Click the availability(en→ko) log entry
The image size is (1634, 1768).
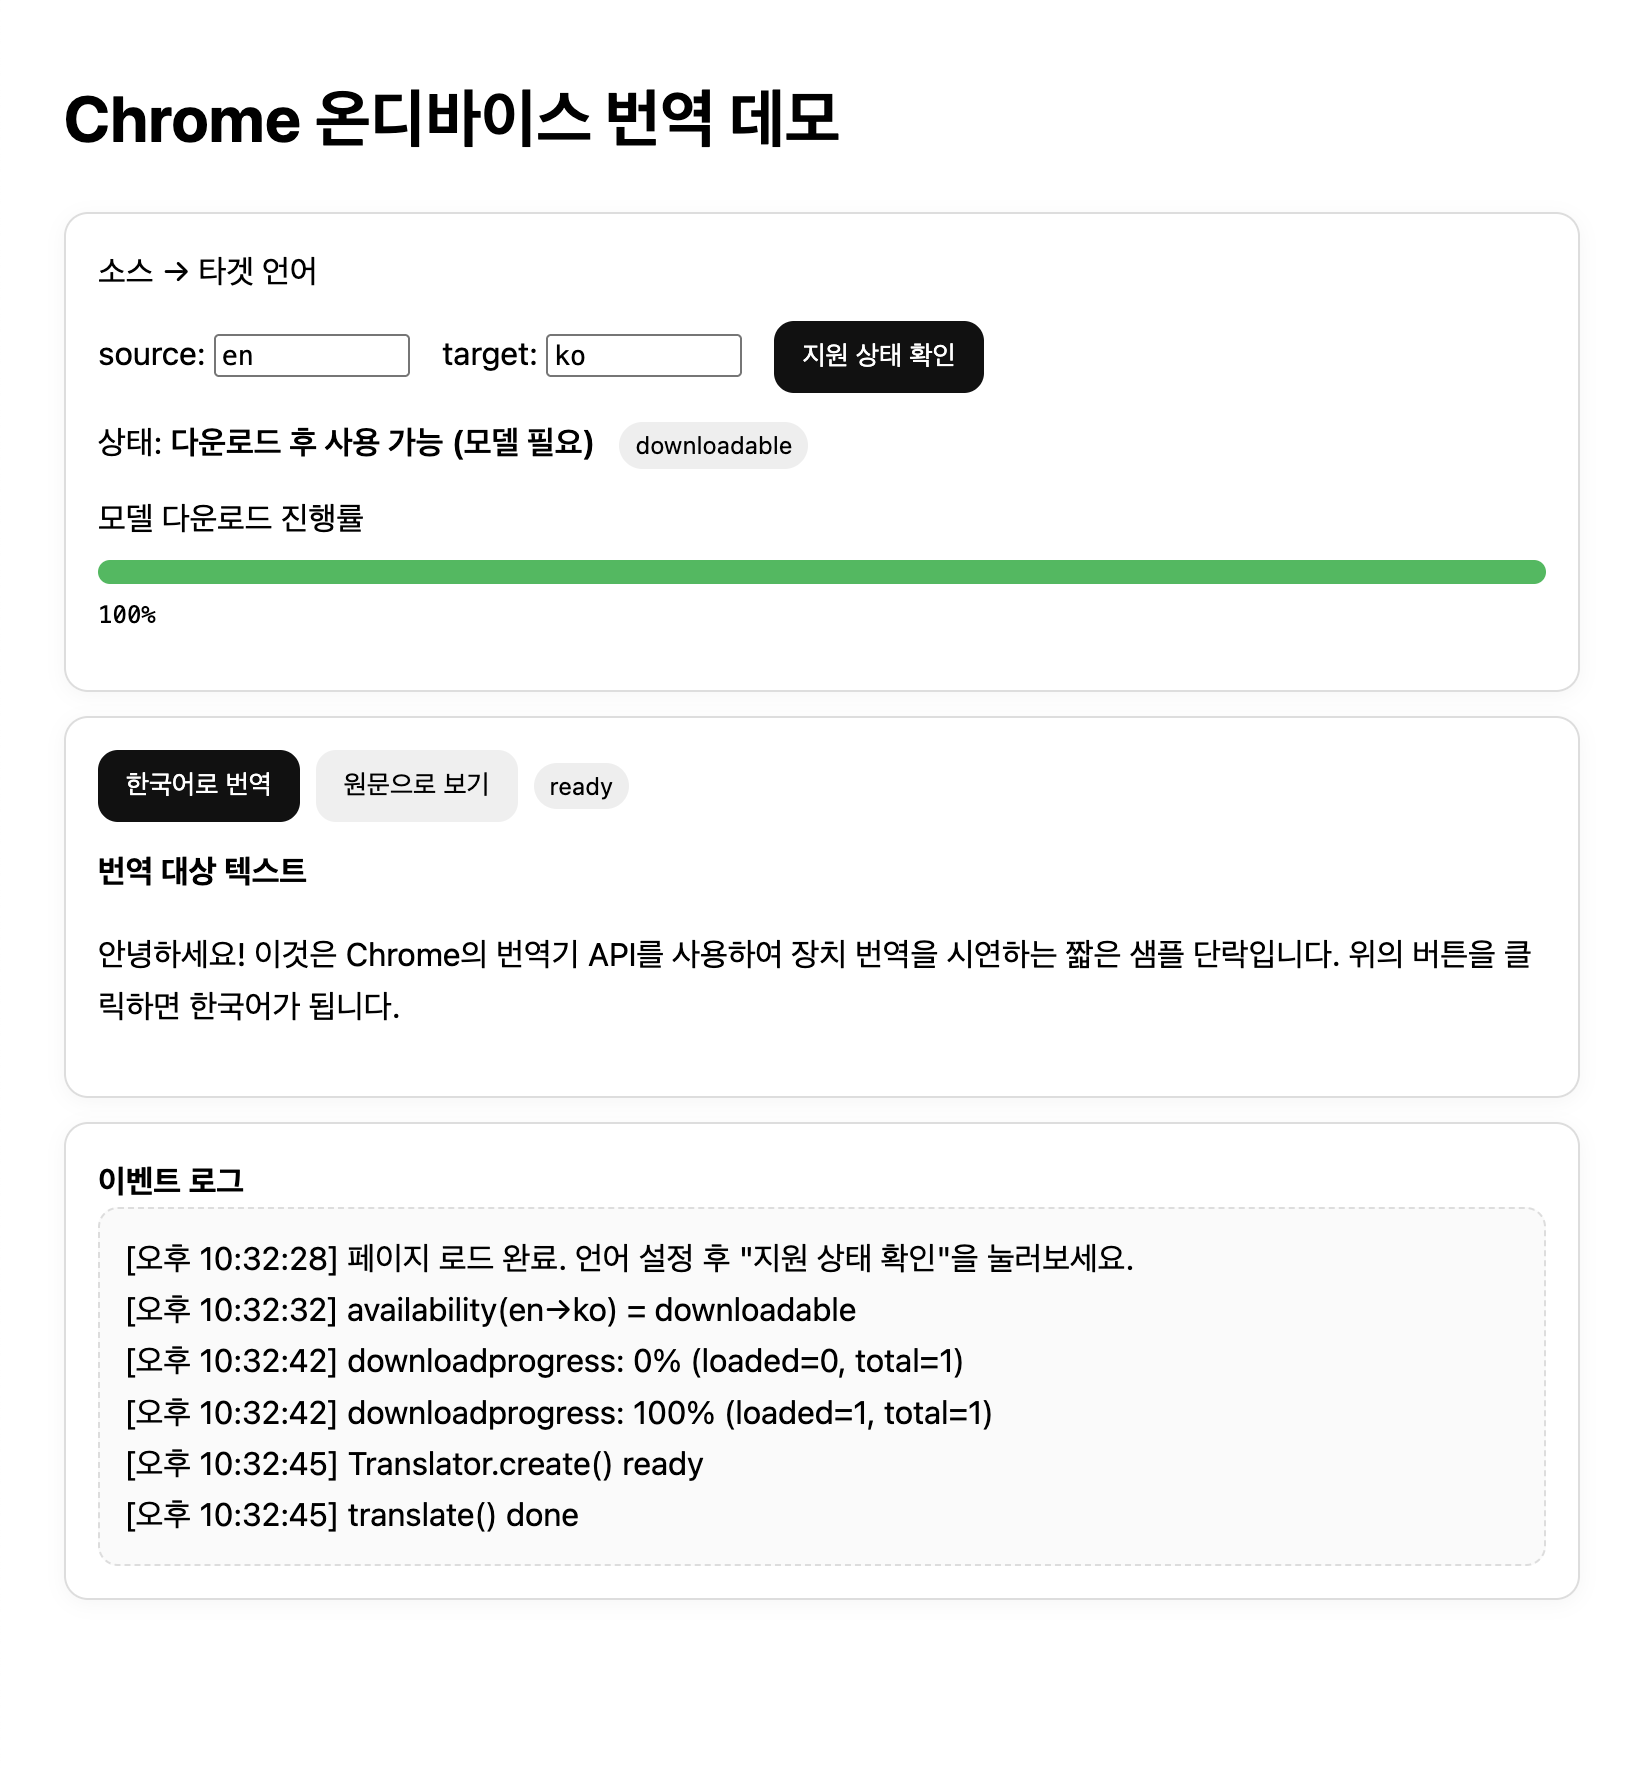[491, 1310]
